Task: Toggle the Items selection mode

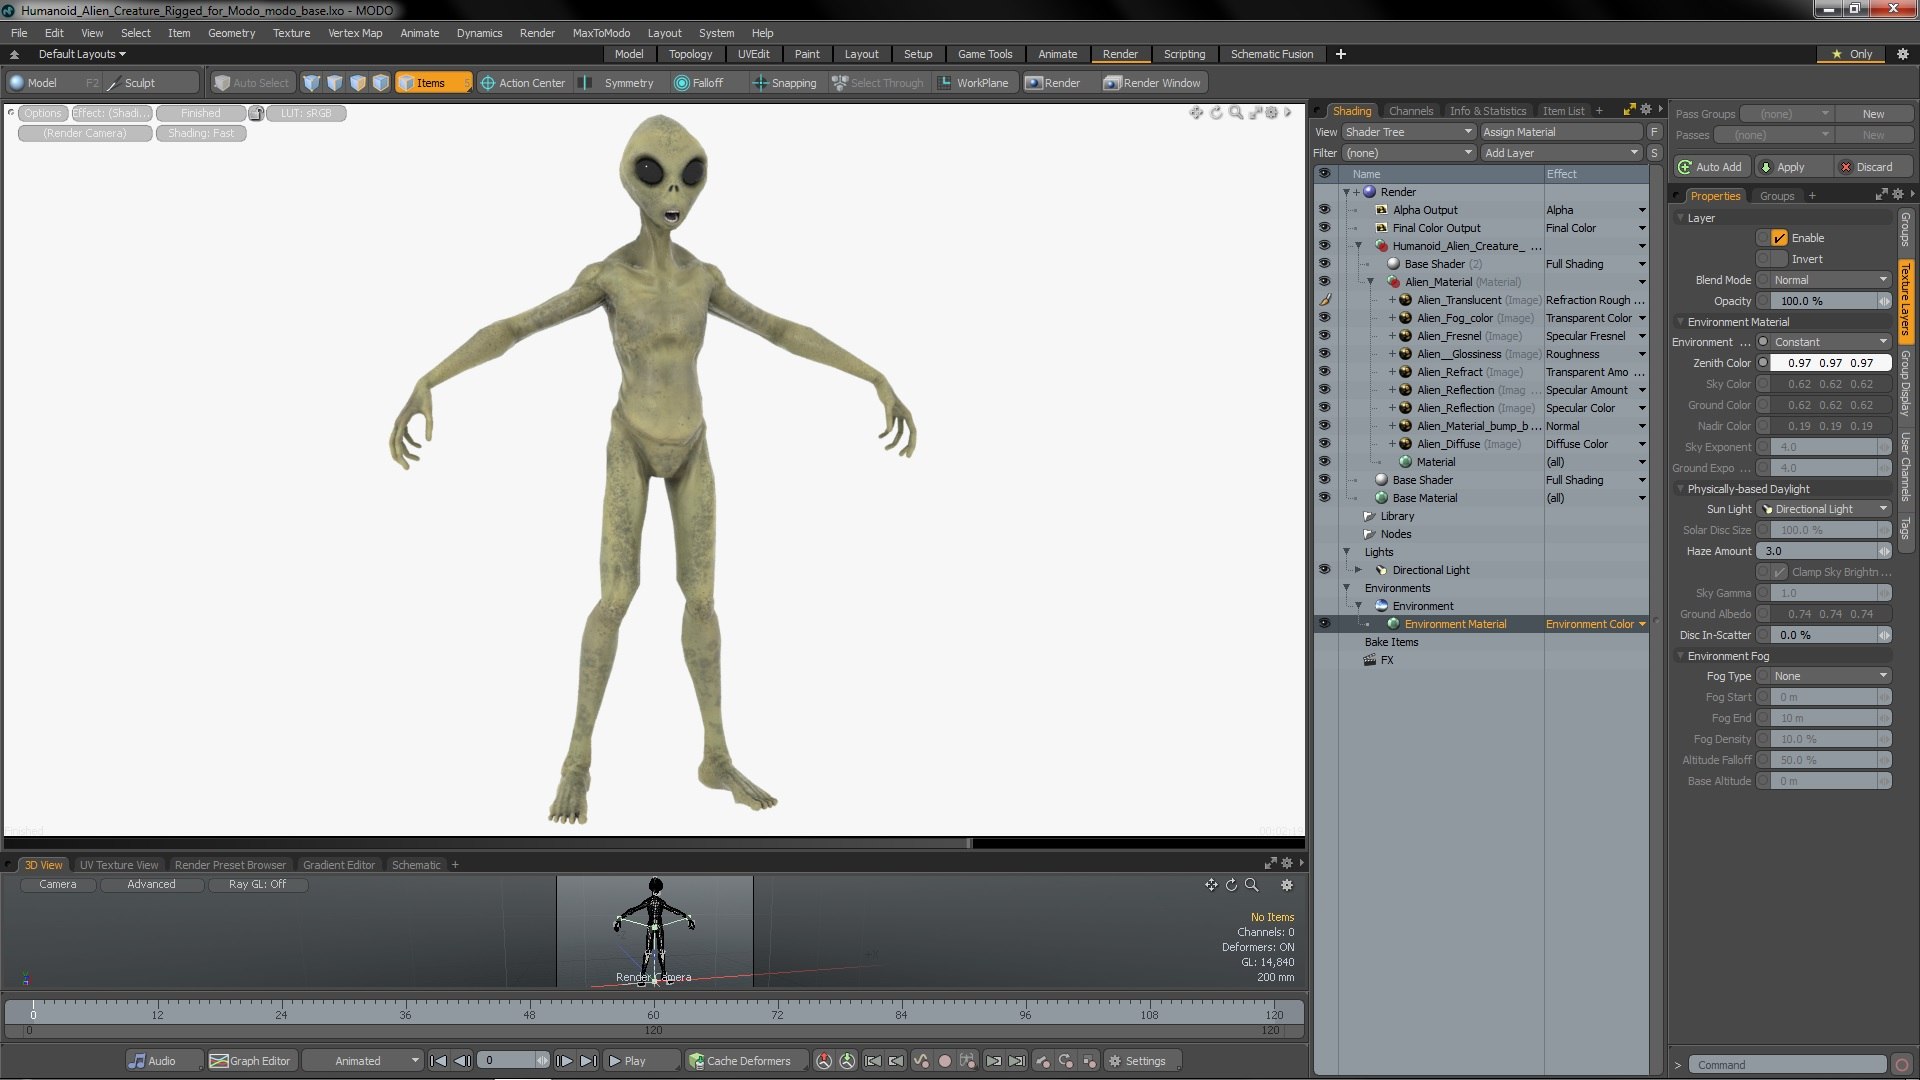Action: [432, 83]
